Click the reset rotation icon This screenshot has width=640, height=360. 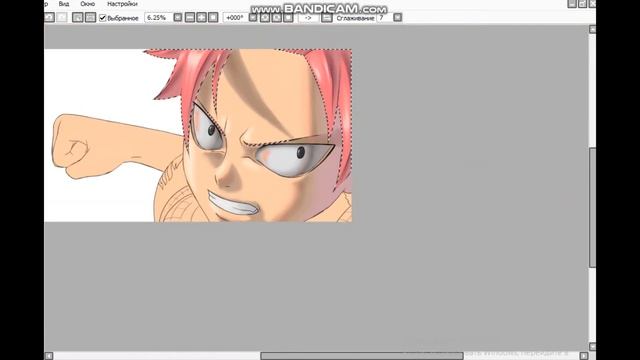point(289,17)
